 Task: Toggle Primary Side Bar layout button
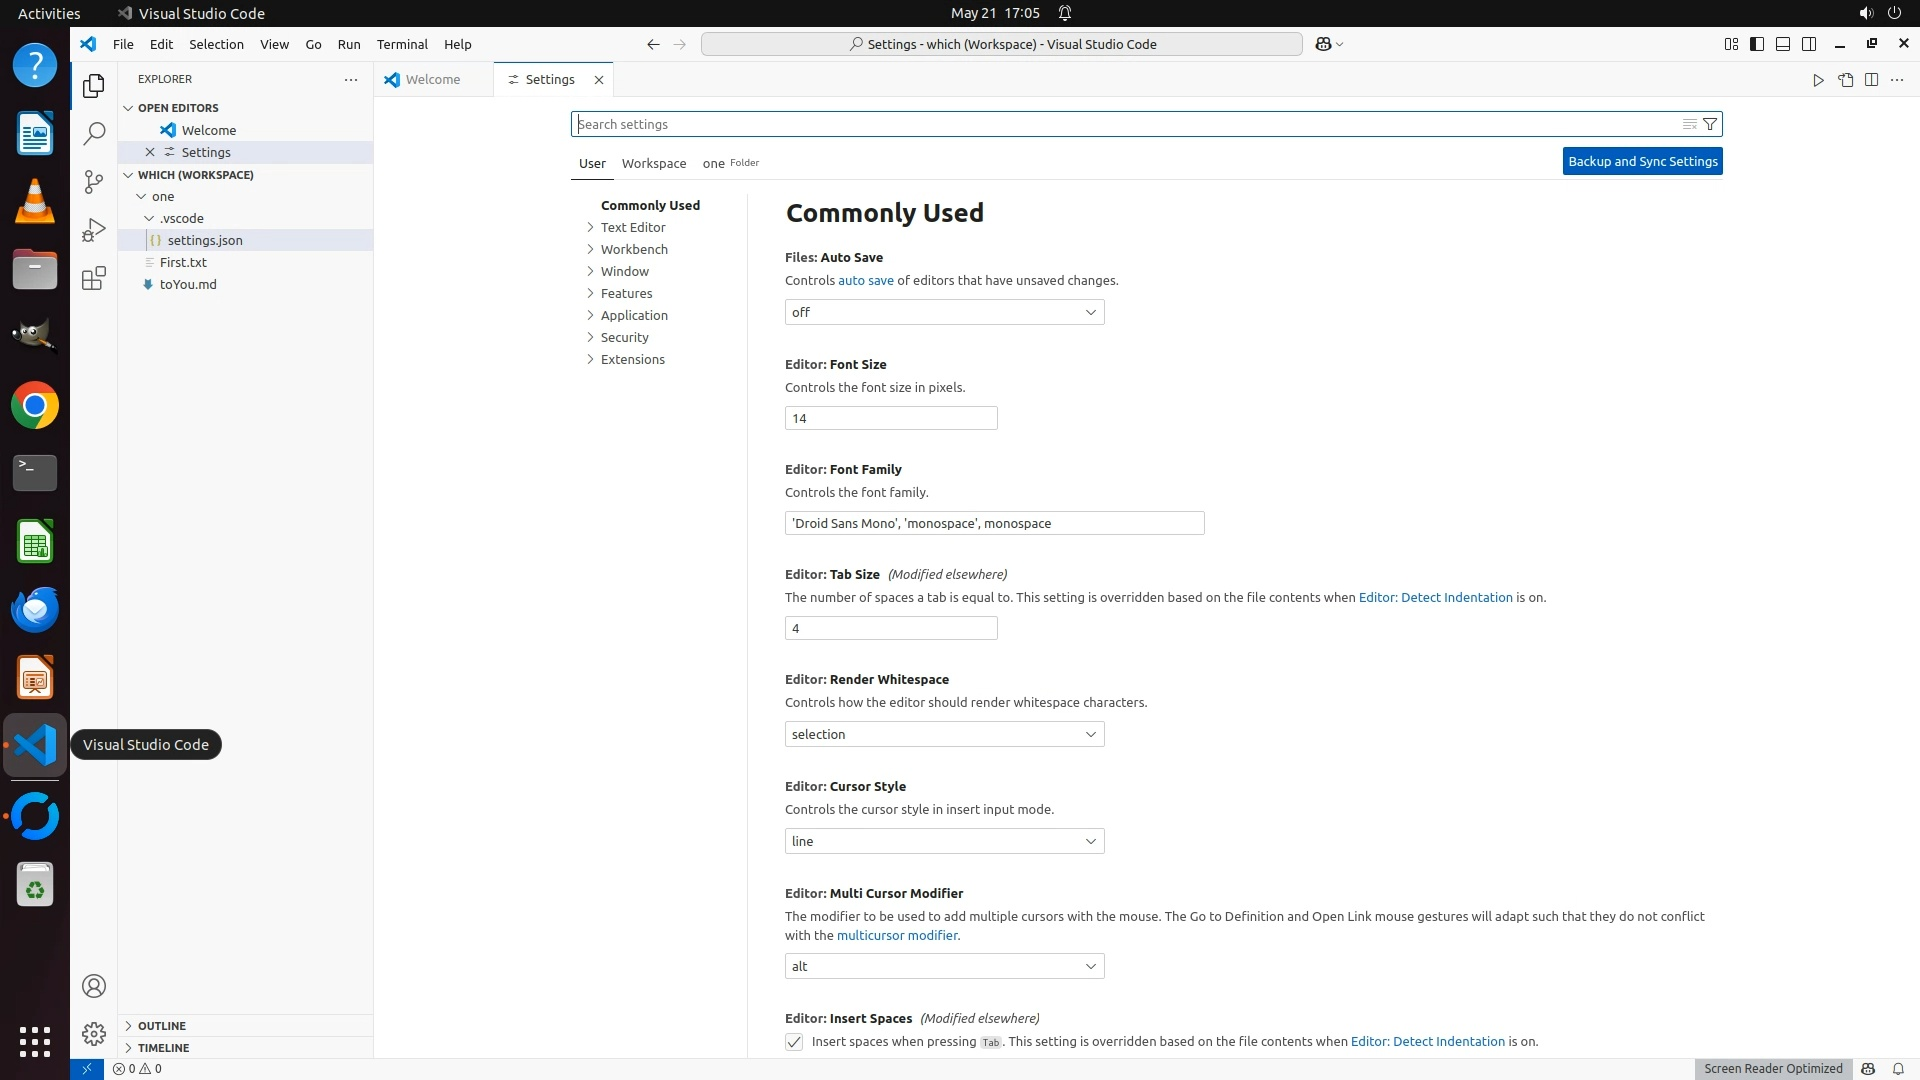pos(1757,44)
